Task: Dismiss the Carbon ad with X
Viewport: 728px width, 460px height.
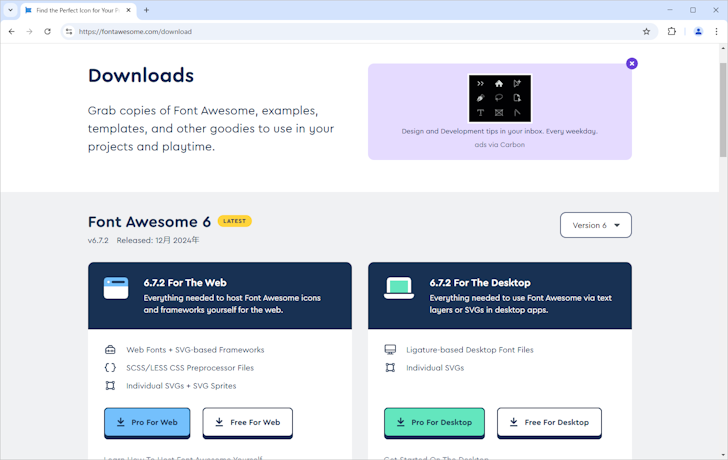Action: tap(631, 64)
